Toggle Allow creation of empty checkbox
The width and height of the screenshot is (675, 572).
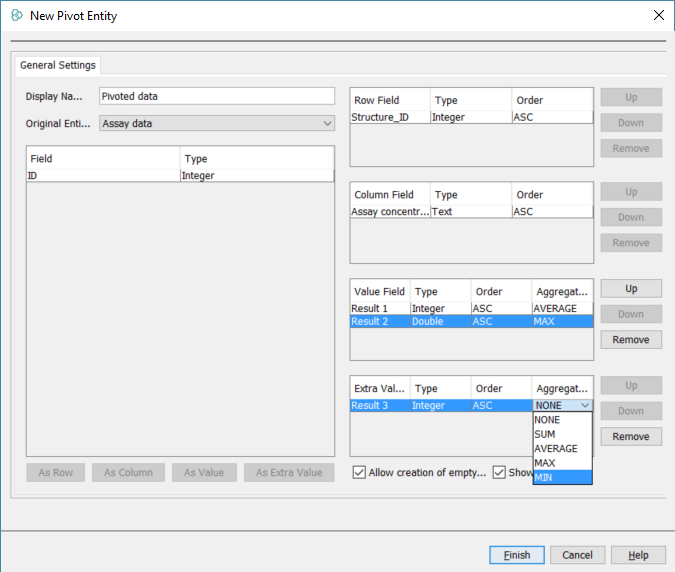[360, 473]
